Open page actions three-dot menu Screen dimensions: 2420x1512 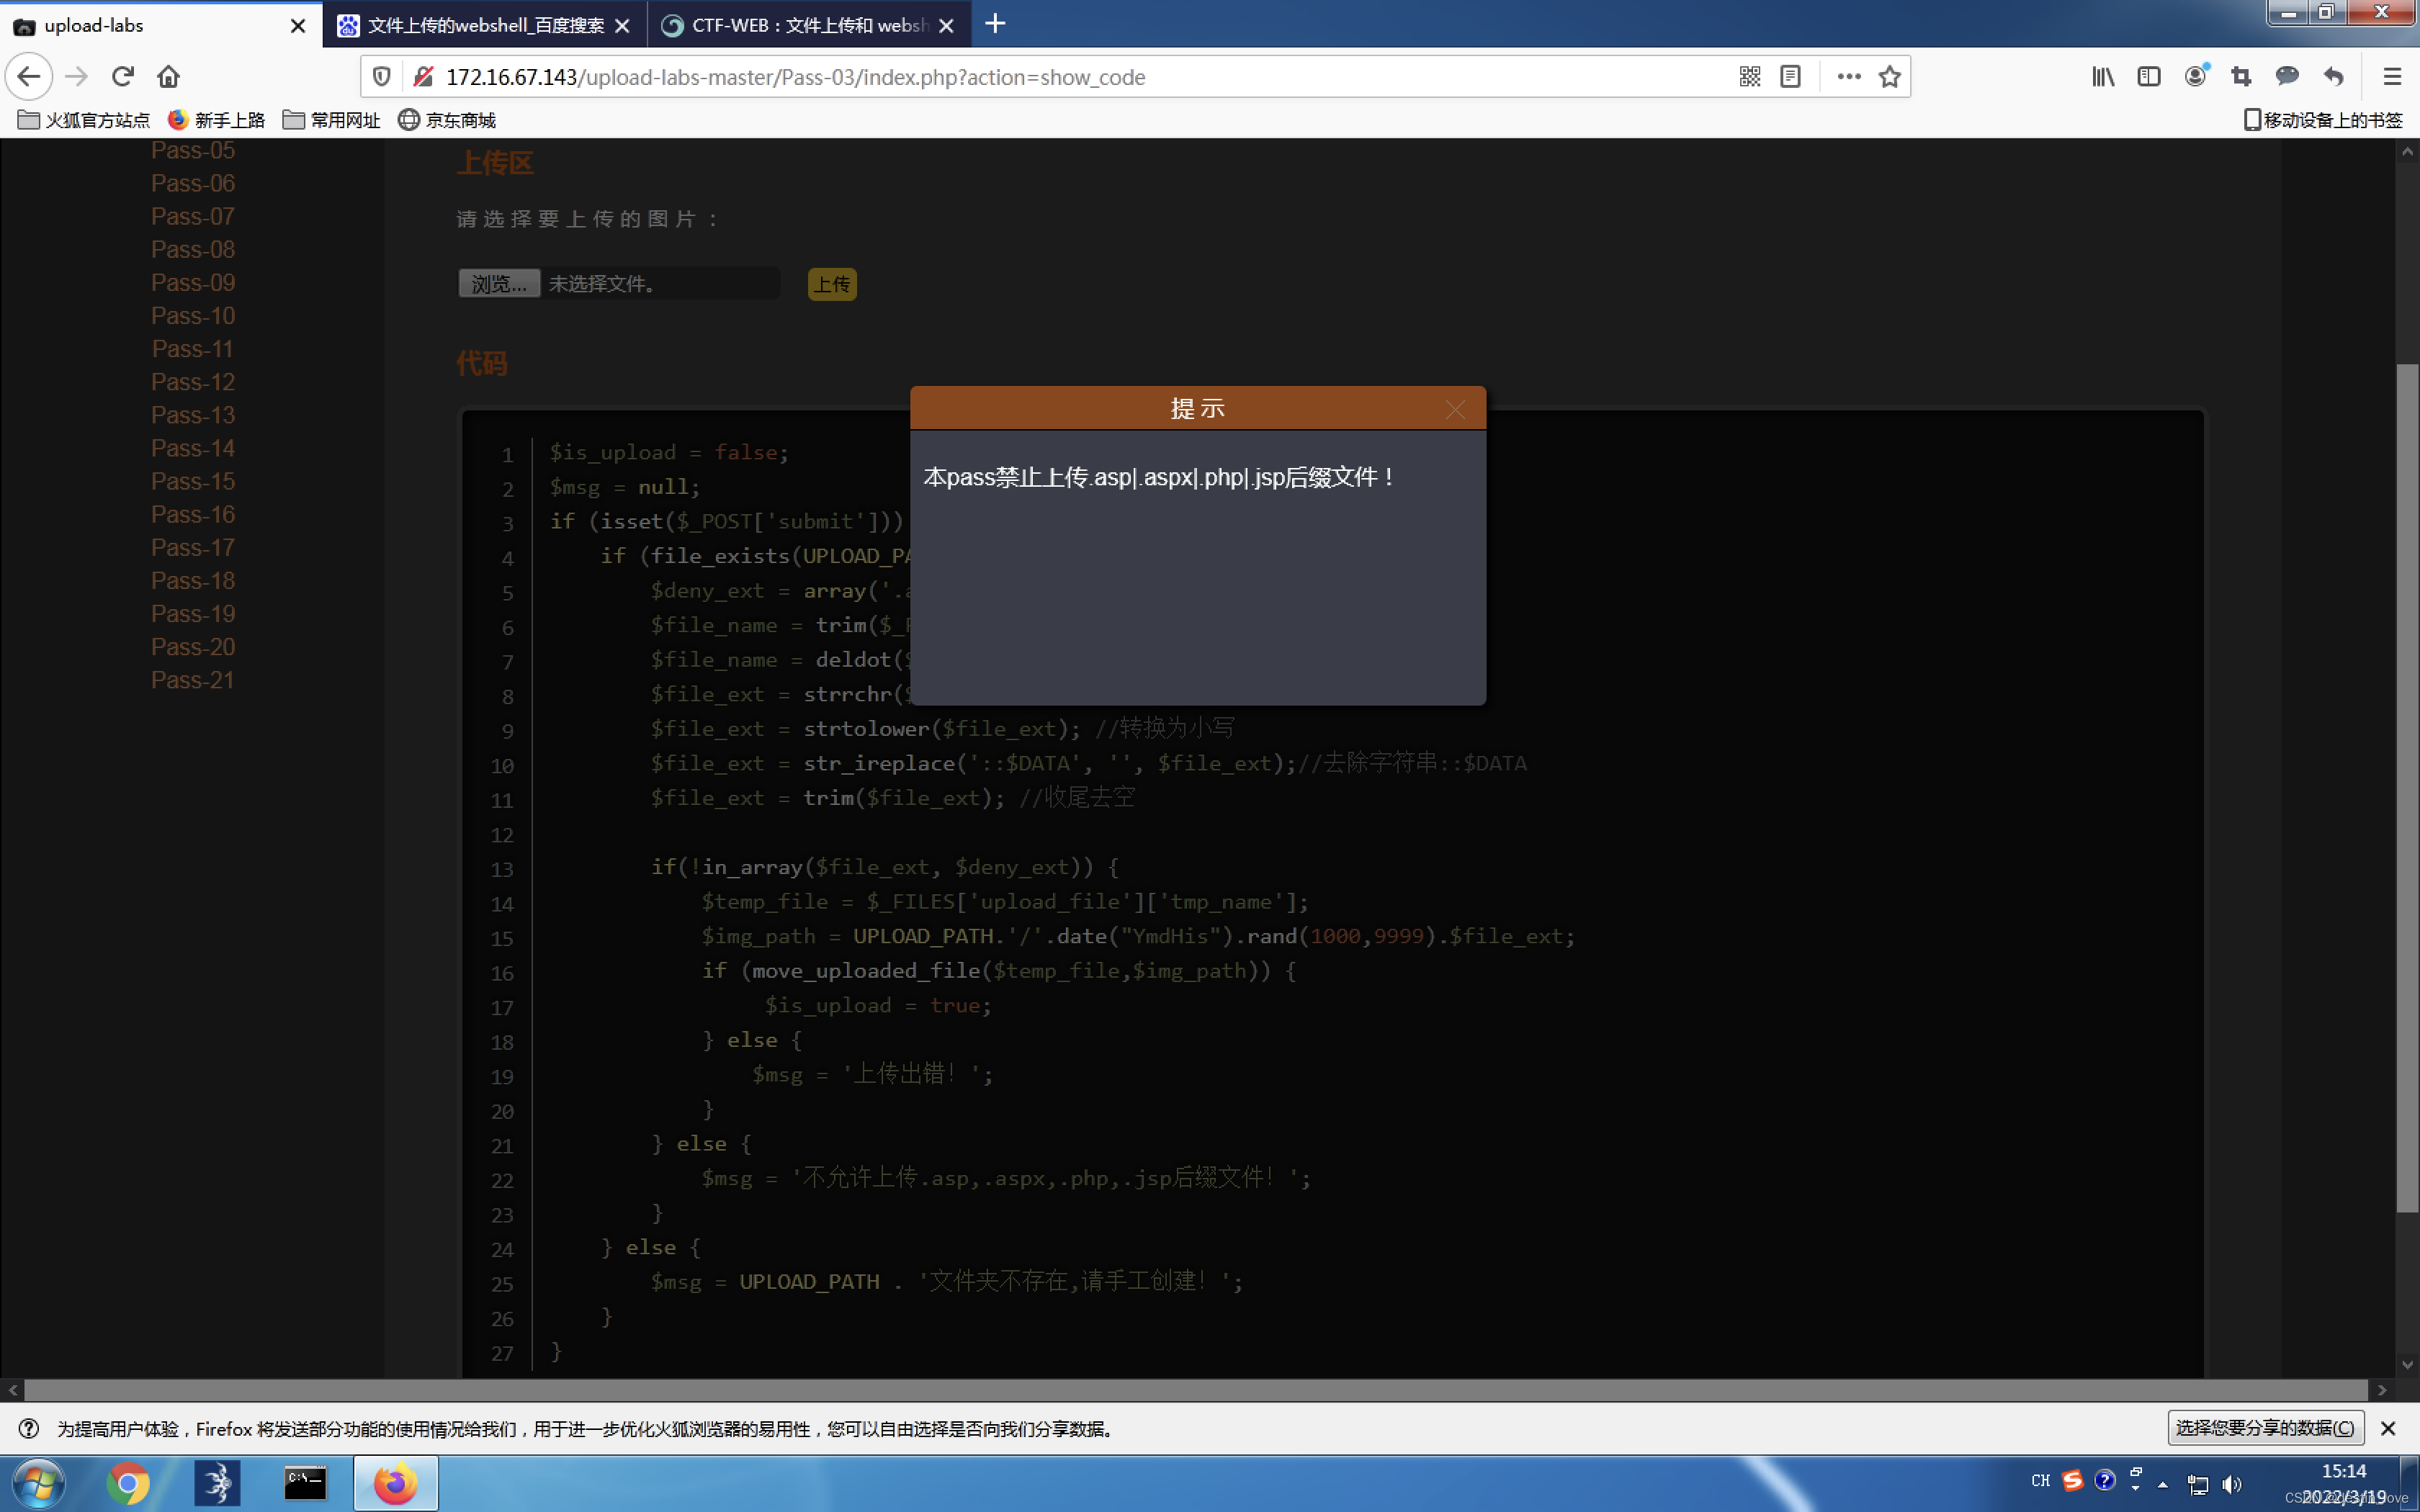1848,77
